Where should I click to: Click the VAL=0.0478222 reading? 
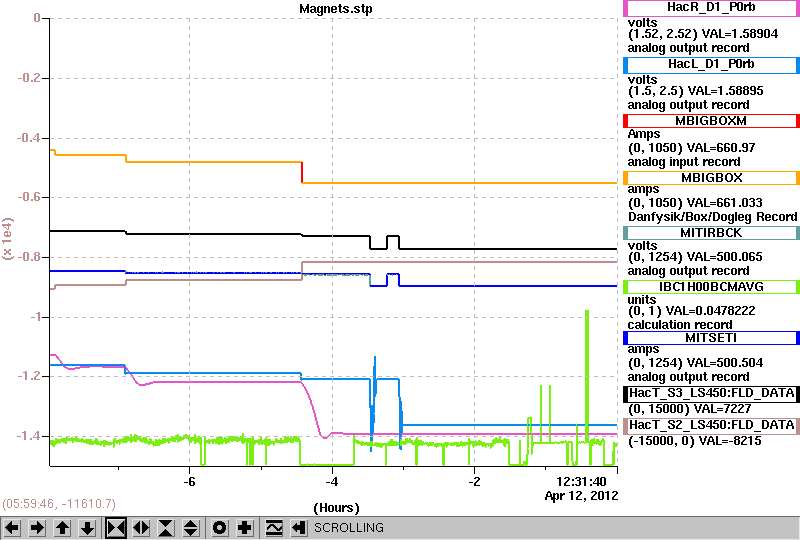click(x=711, y=311)
